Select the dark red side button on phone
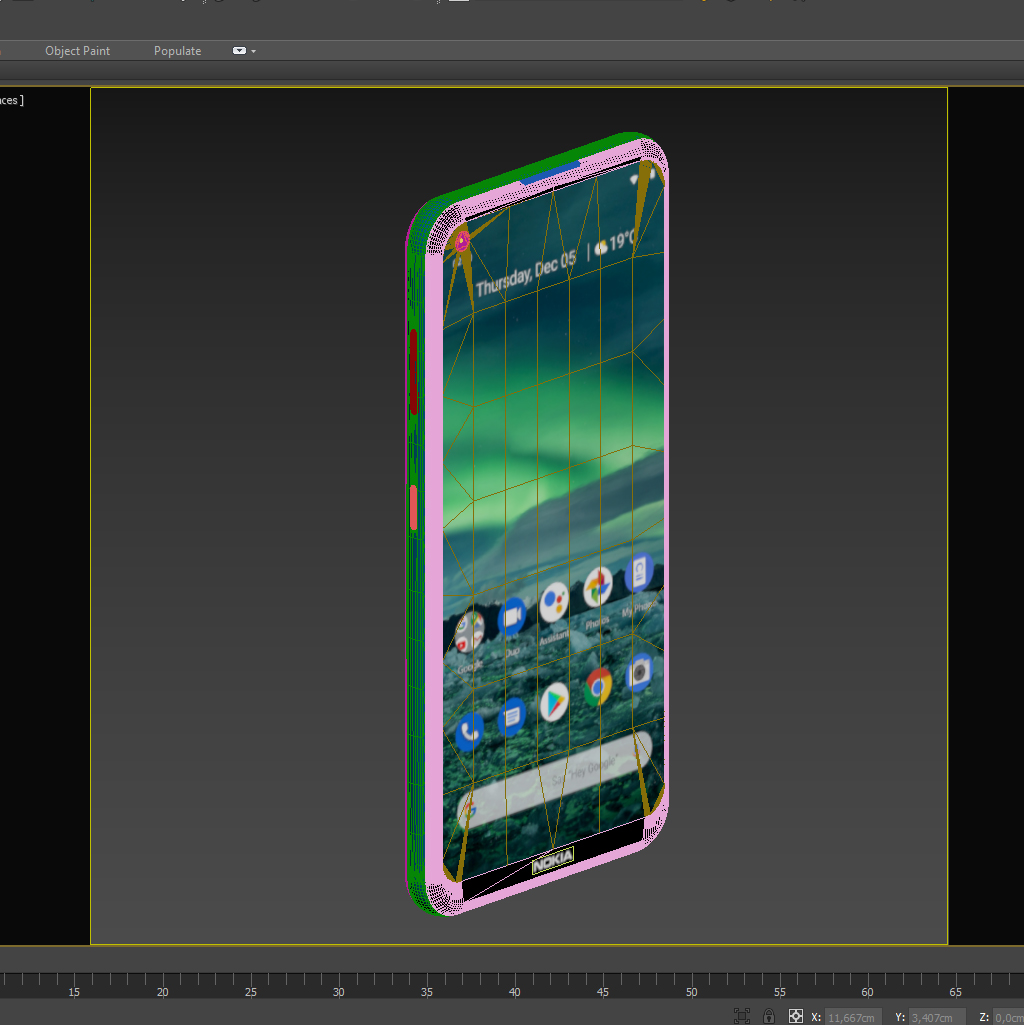 pos(413,371)
